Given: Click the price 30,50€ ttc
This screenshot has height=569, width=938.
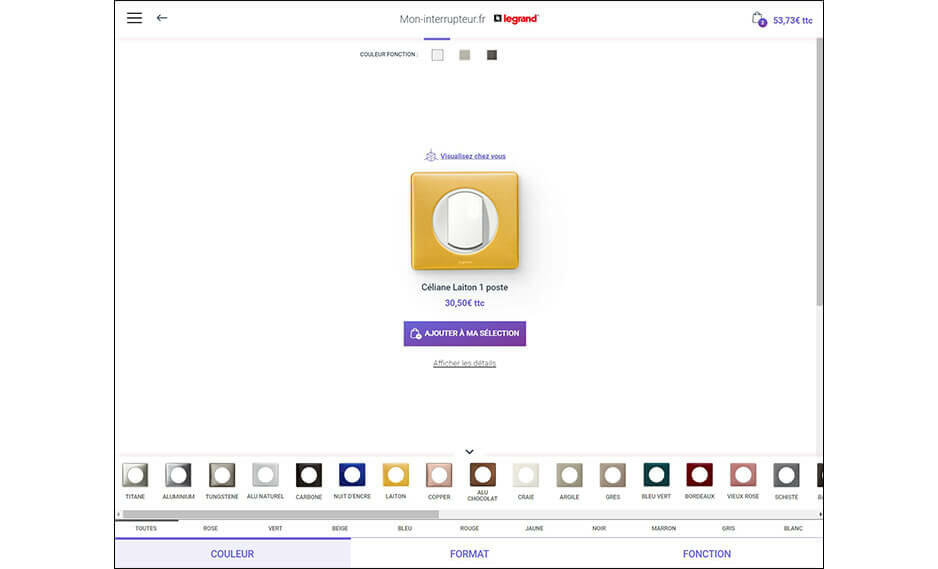Looking at the screenshot, I should pyautogui.click(x=464, y=303).
